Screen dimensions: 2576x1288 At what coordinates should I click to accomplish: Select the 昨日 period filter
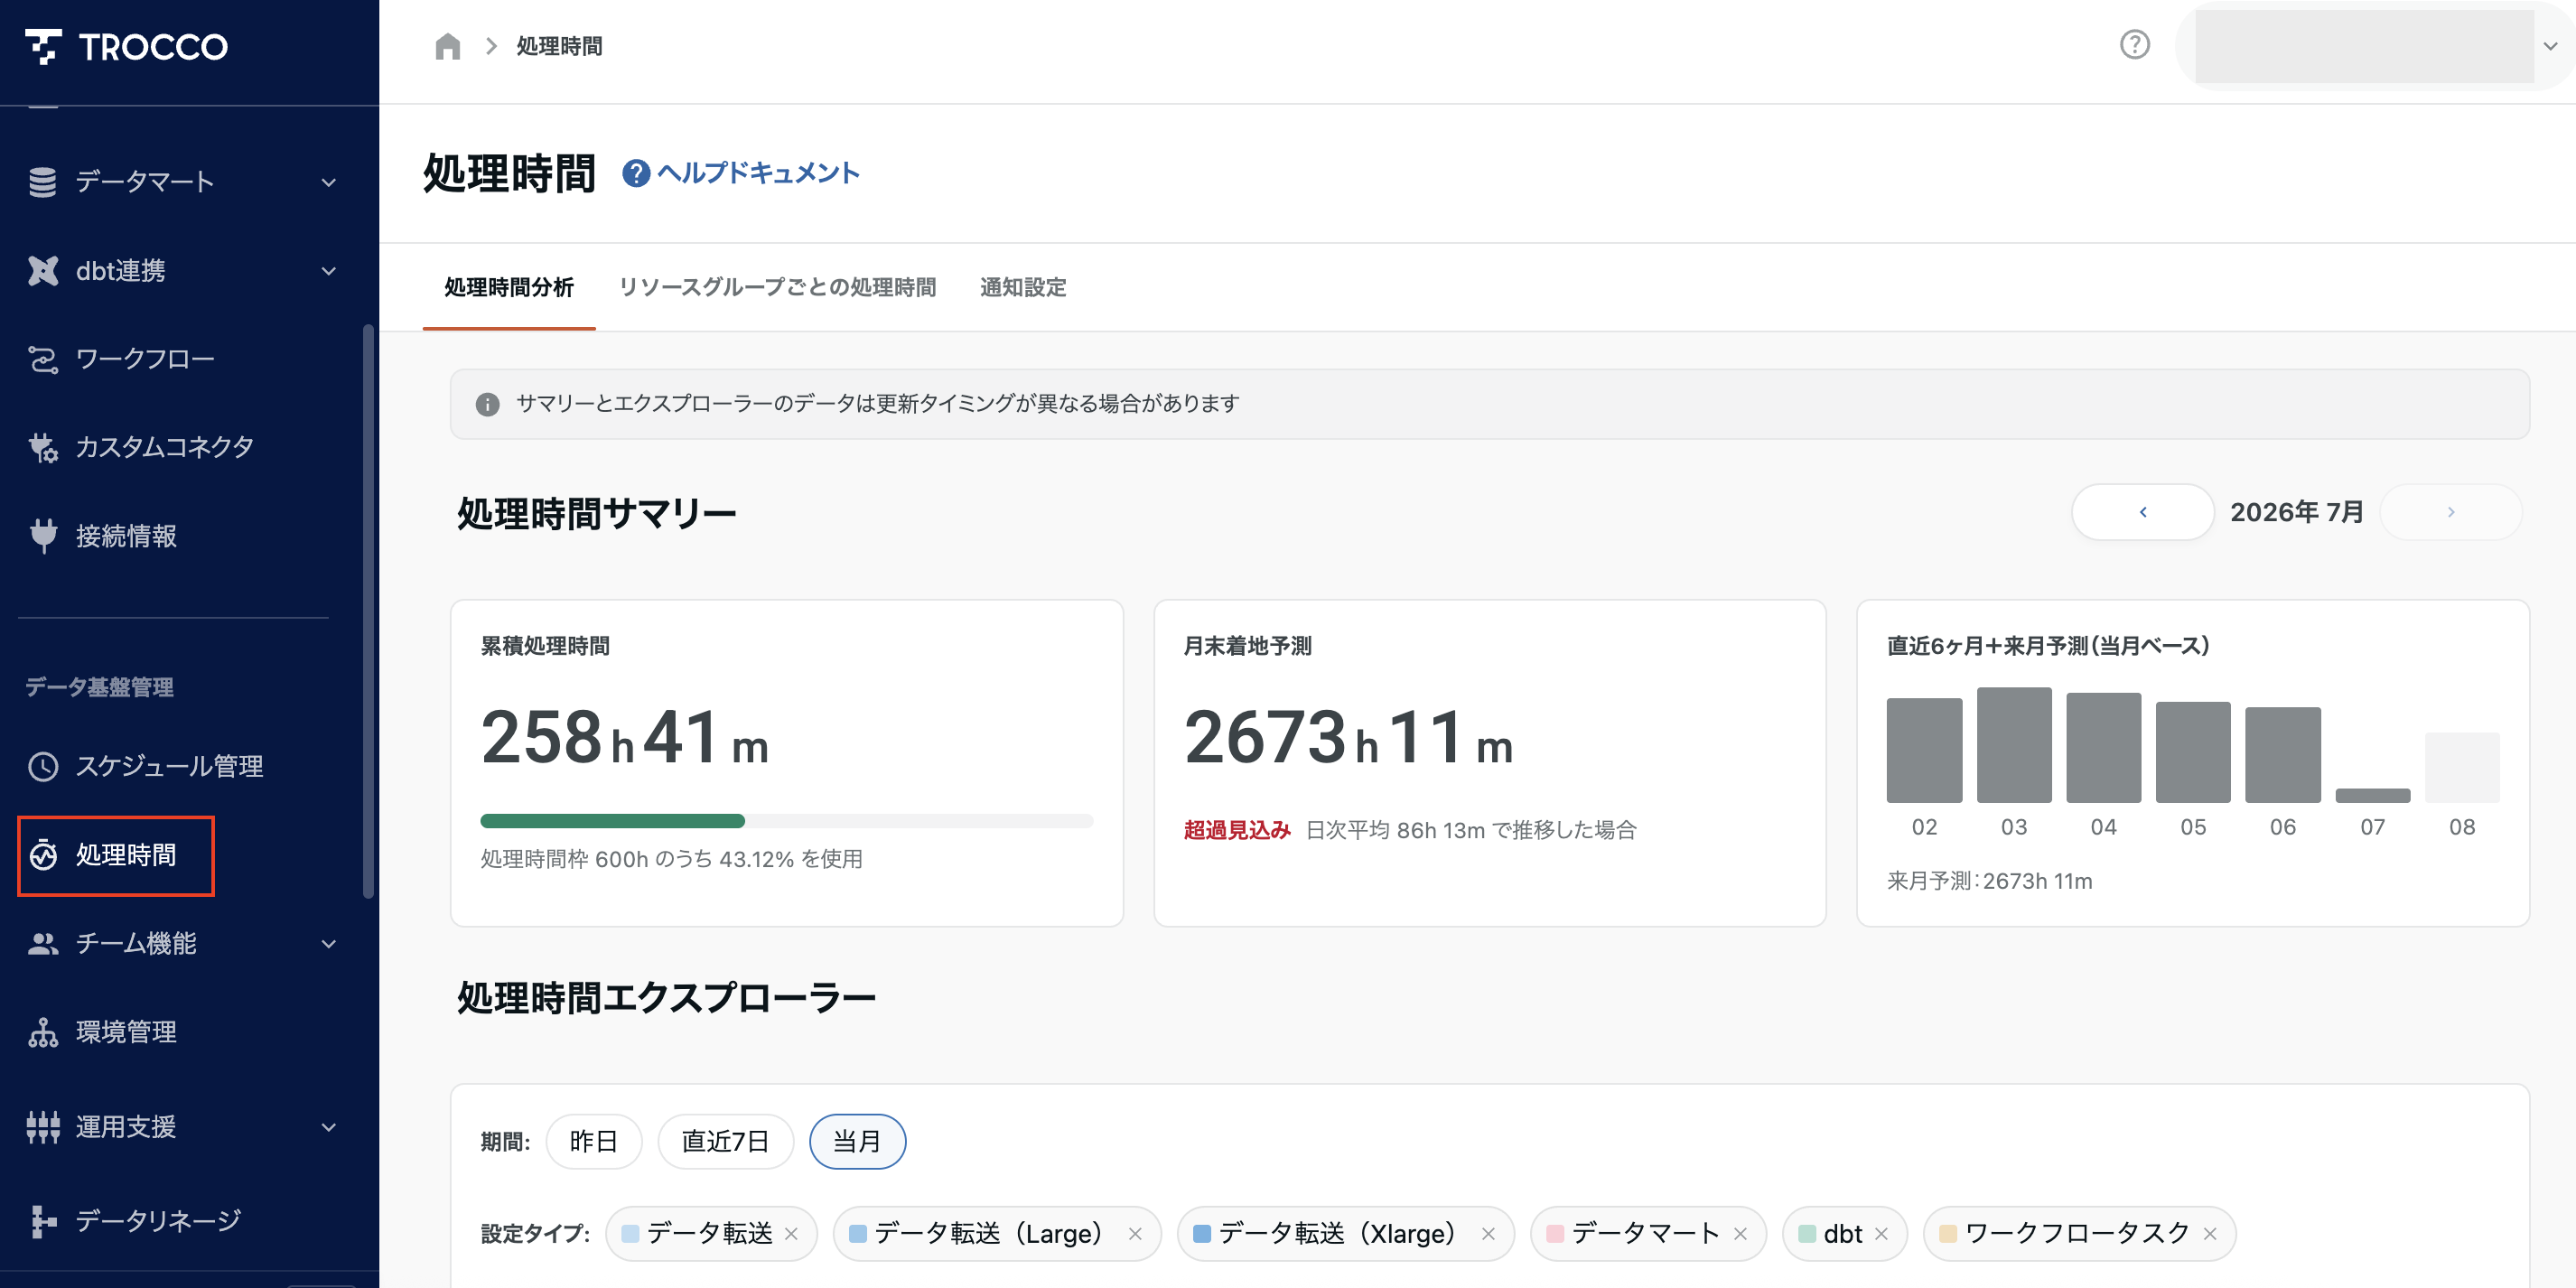click(593, 1141)
